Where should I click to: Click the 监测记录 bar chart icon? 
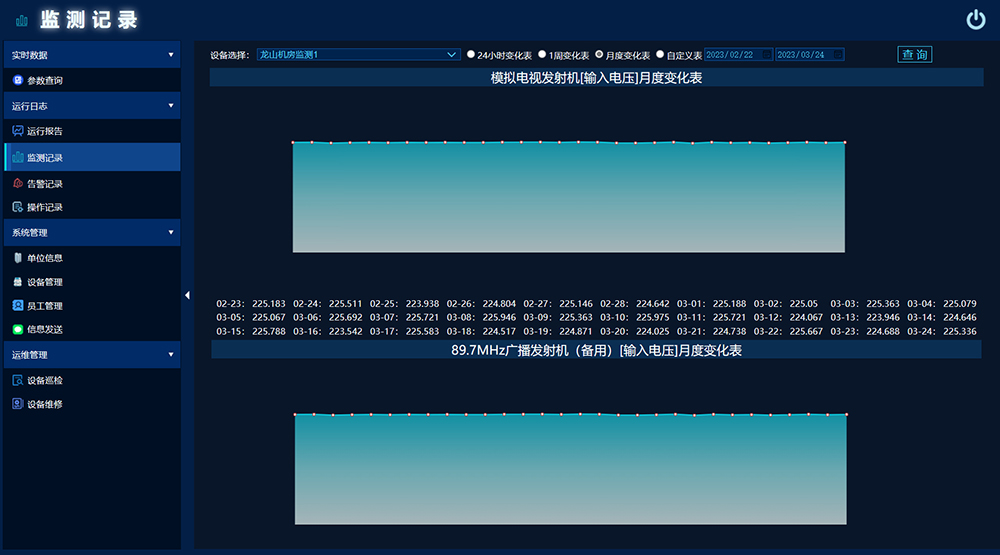point(18,158)
